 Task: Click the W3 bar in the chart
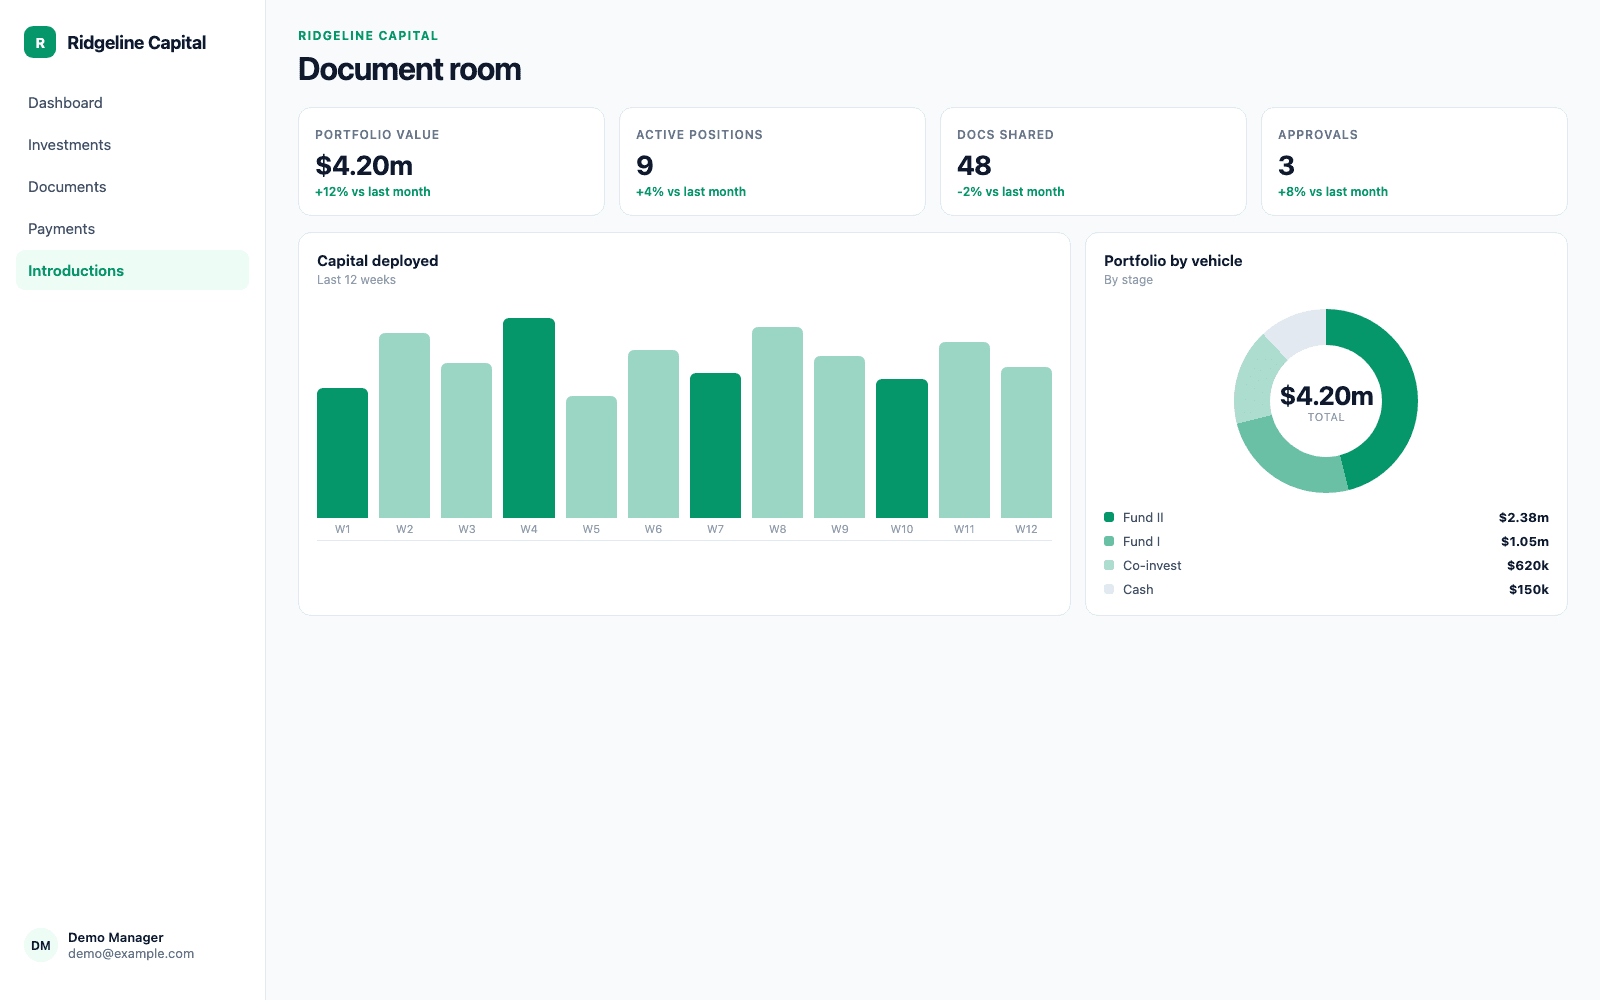coord(466,441)
